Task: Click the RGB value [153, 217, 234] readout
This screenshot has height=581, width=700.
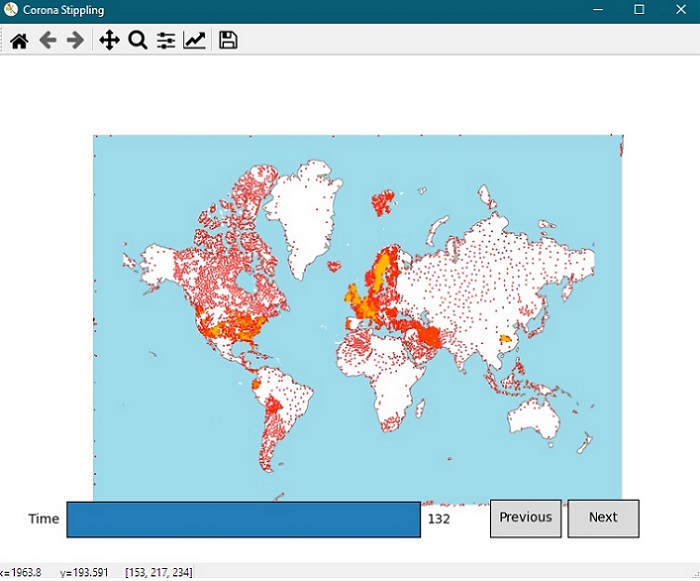Action: tap(159, 572)
